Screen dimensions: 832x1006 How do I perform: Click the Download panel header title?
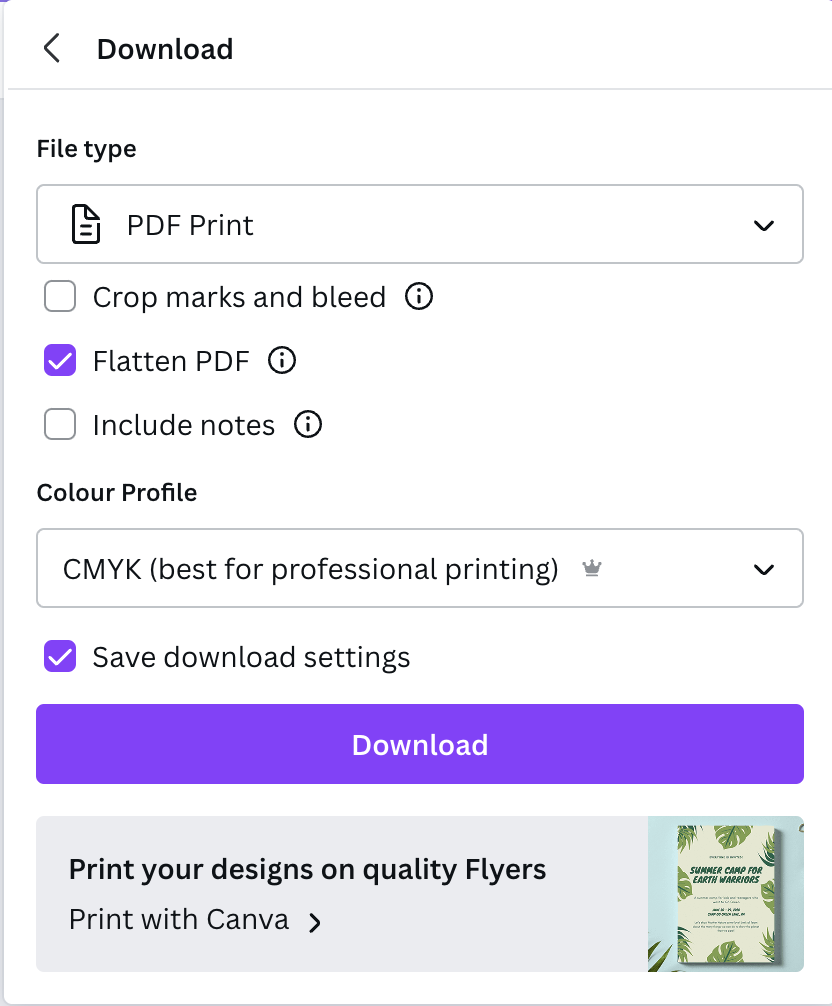point(165,49)
